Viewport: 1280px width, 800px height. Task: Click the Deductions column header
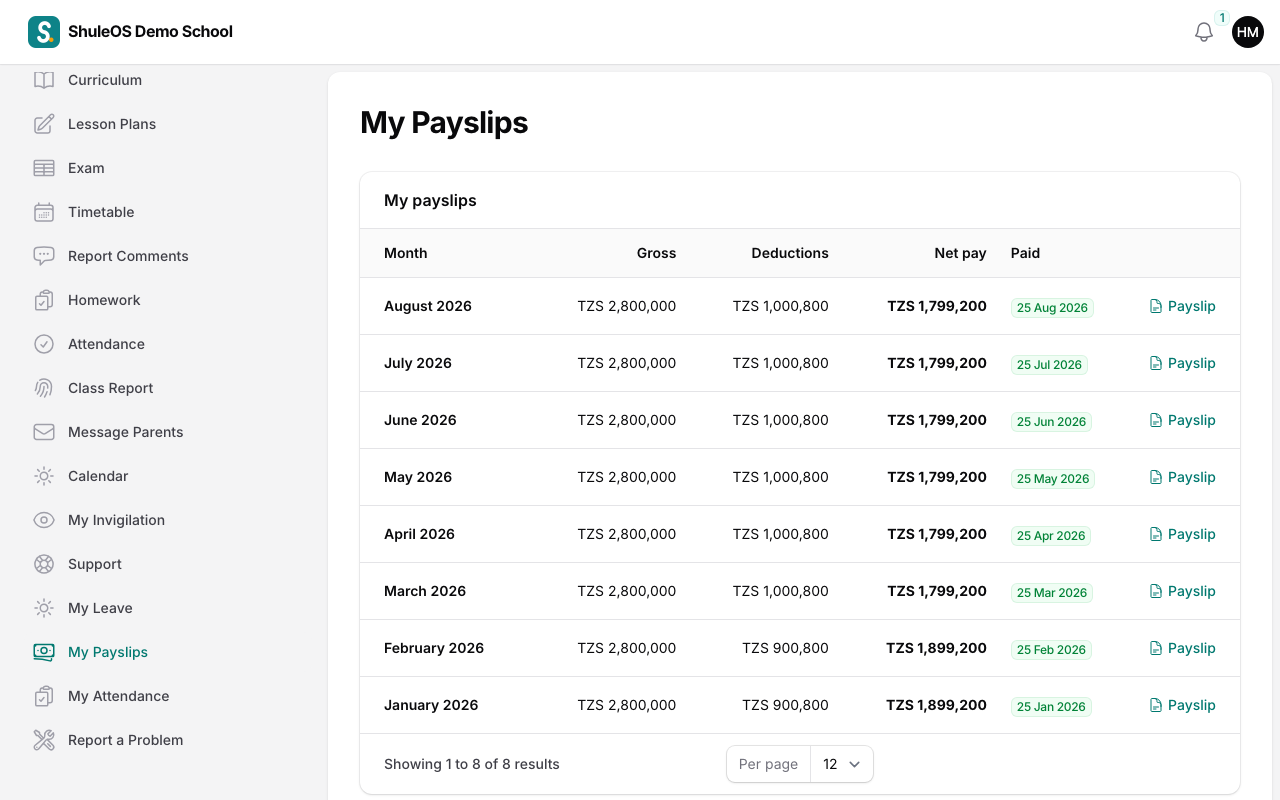[x=790, y=253]
